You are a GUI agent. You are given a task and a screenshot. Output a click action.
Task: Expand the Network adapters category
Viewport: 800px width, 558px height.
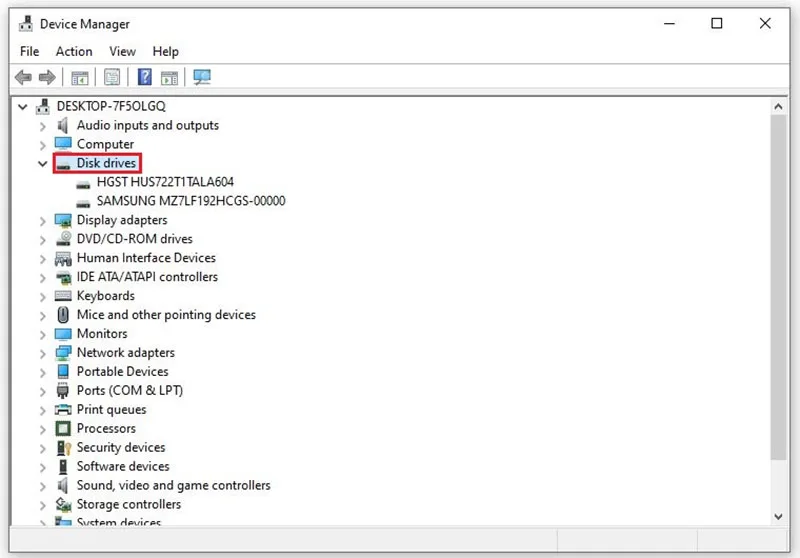click(43, 353)
